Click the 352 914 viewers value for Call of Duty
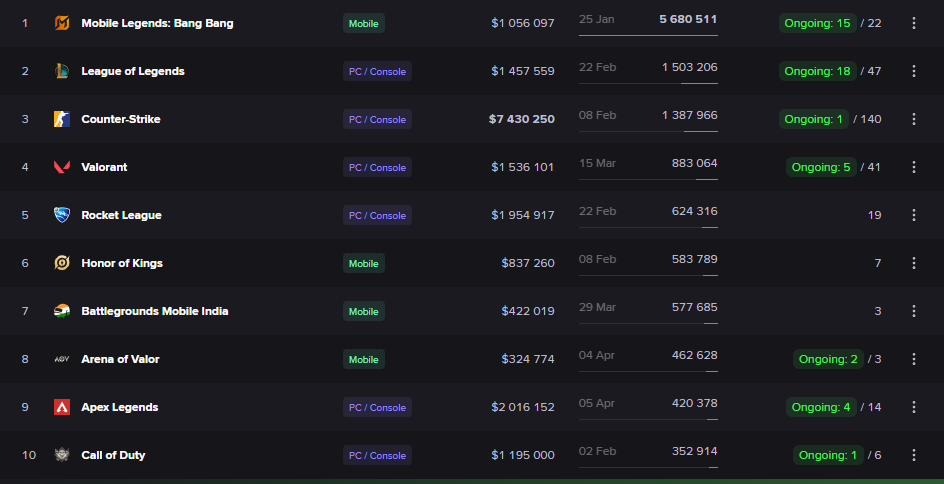 point(695,451)
